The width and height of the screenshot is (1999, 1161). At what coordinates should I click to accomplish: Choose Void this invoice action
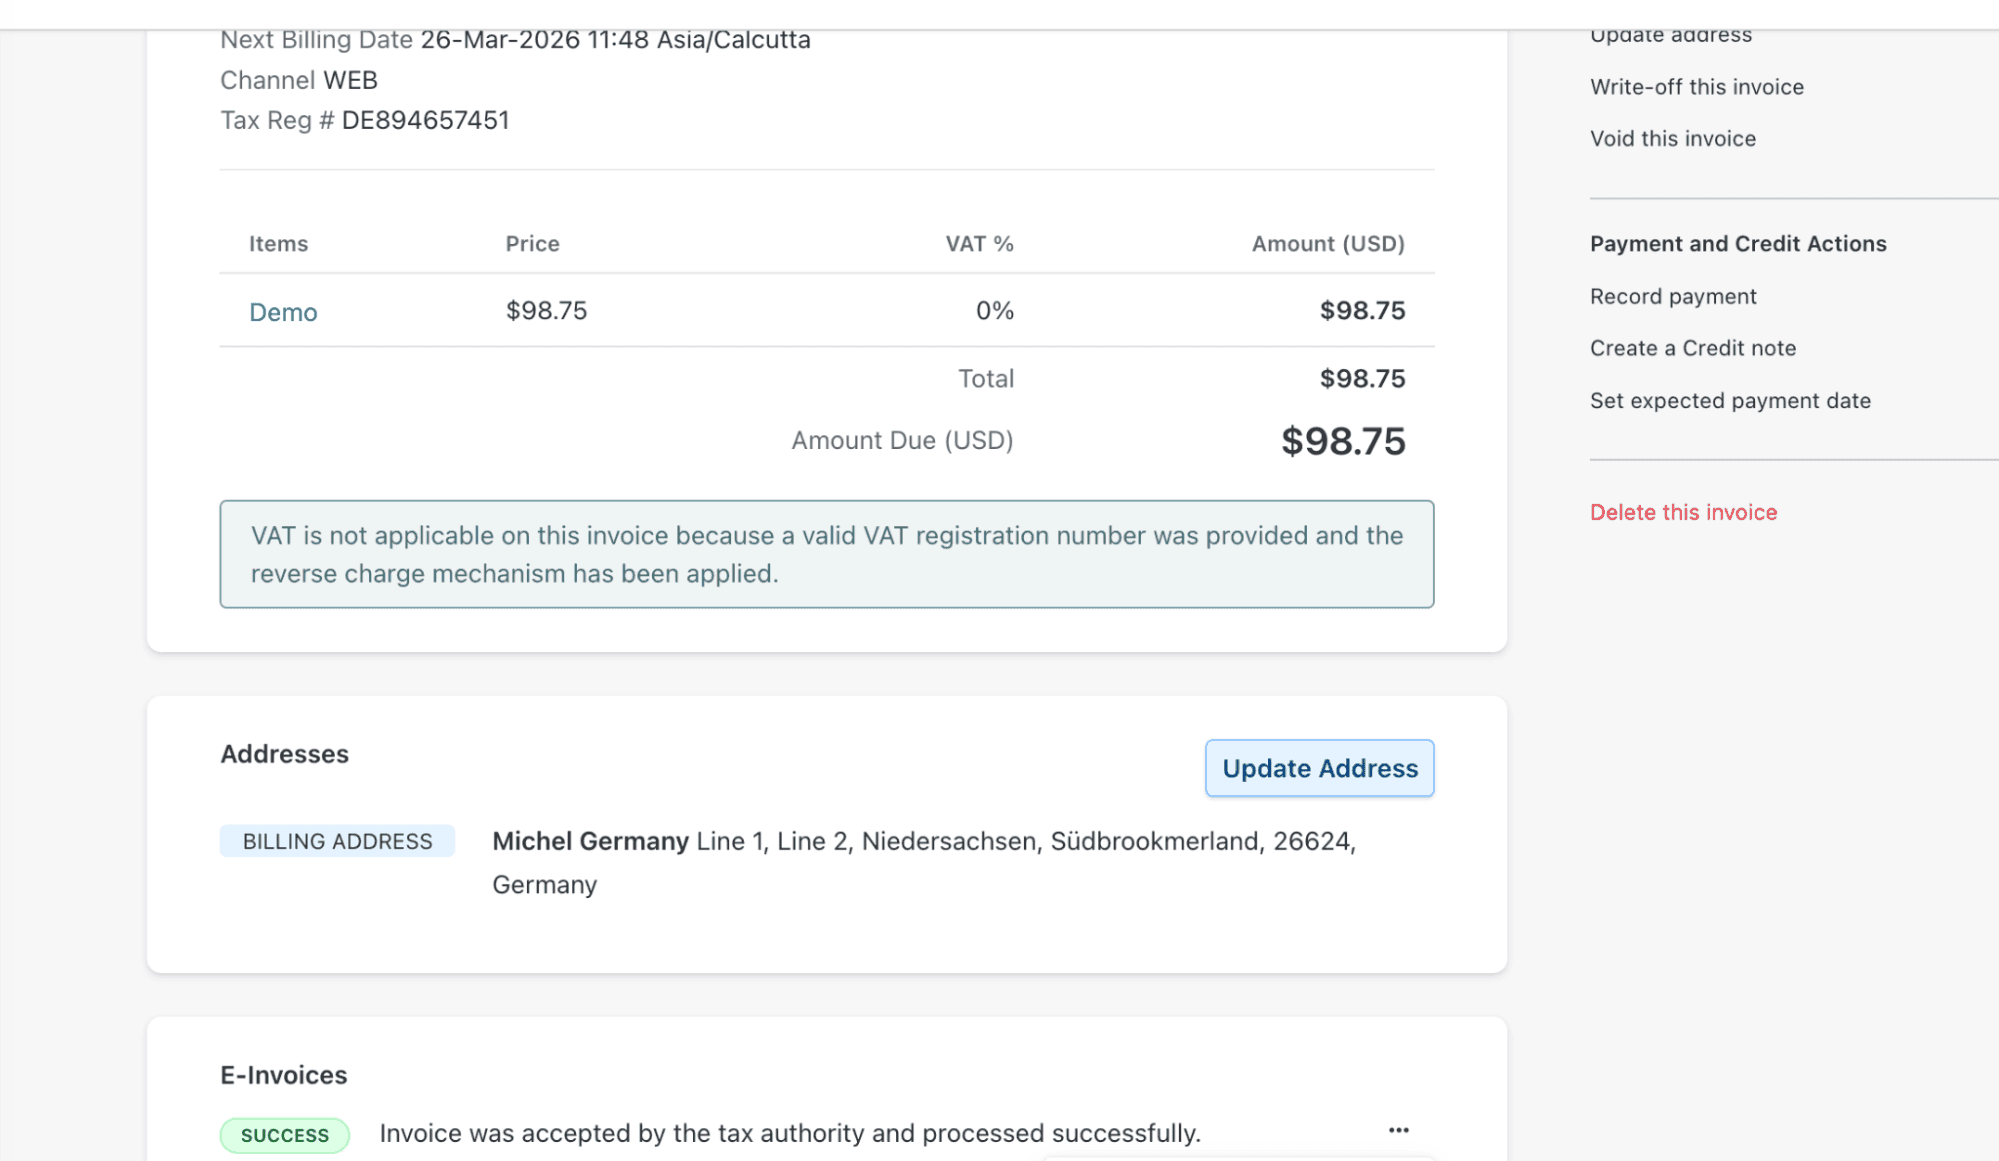(1672, 139)
